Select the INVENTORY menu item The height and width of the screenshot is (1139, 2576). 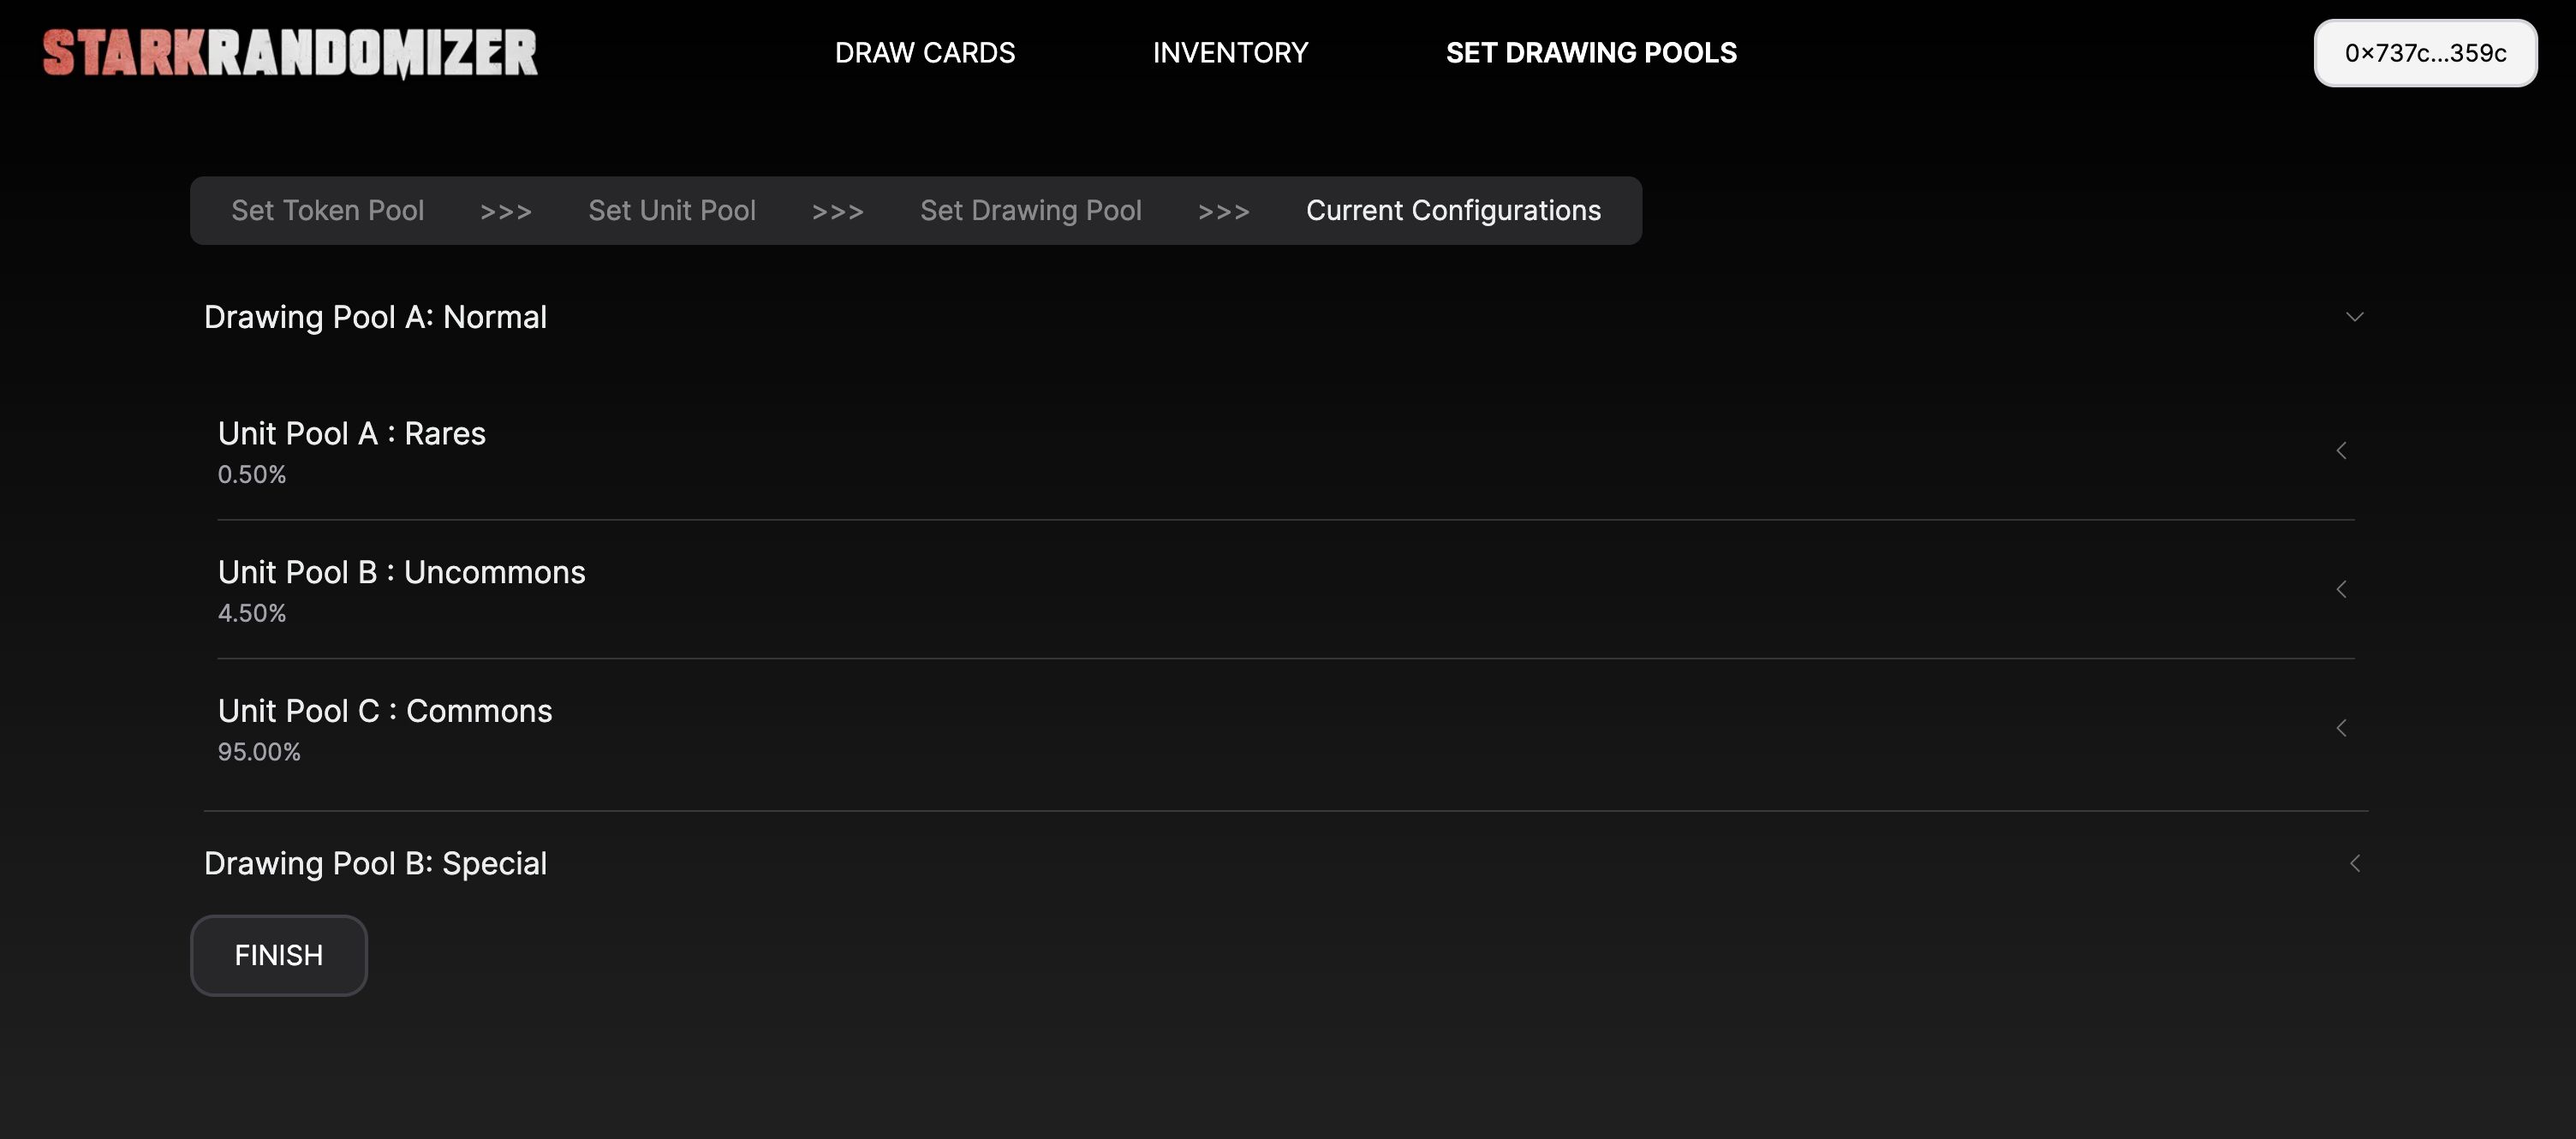click(1231, 50)
